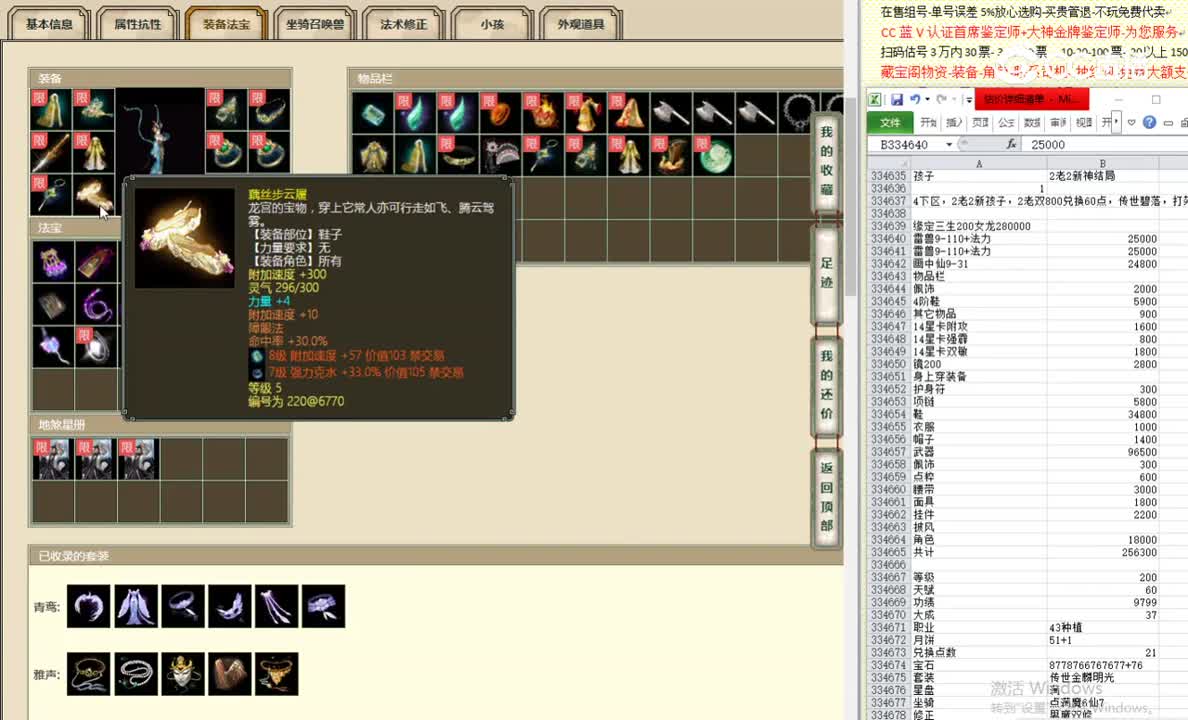Open the Undo dropdown arrow in Excel

coord(926,99)
